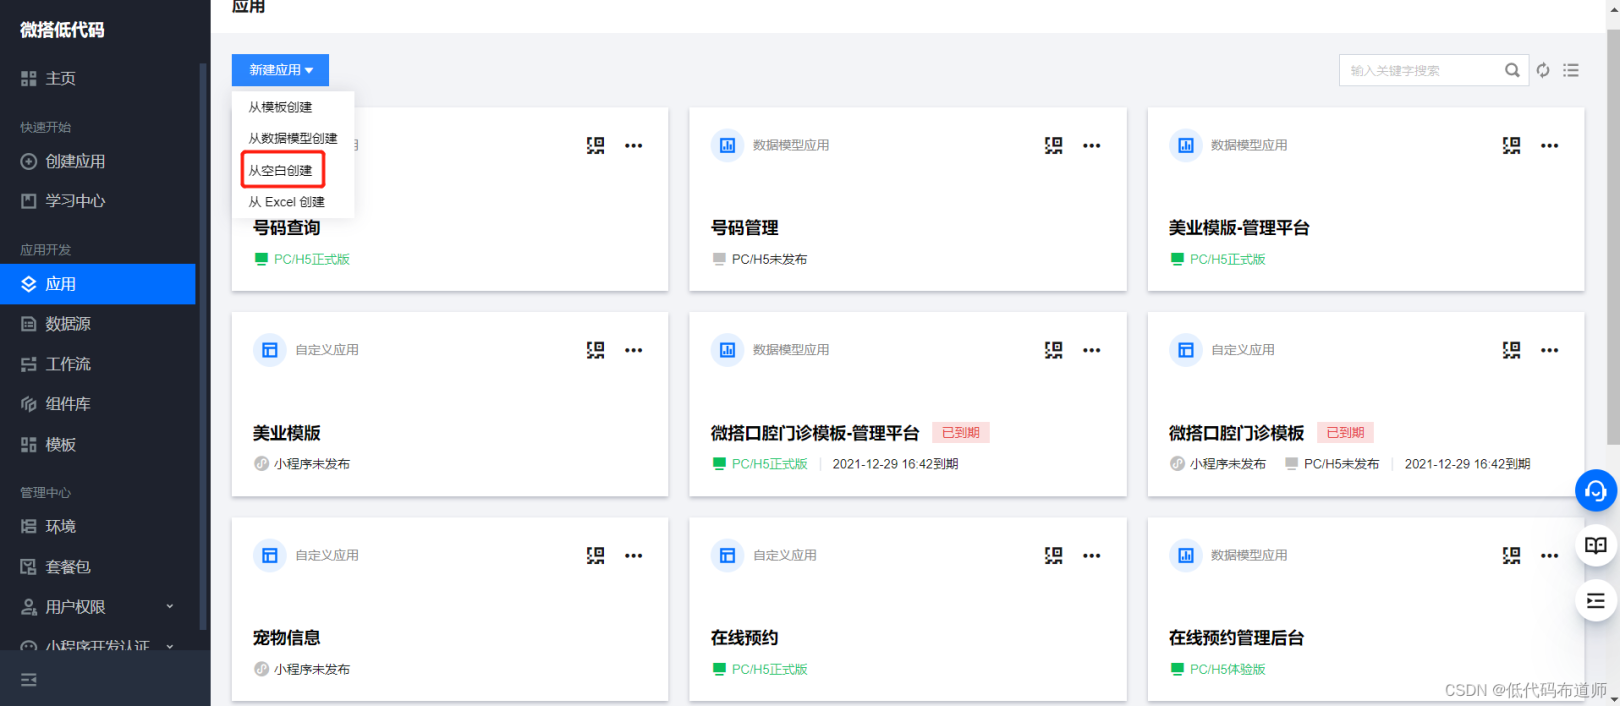Focus the keyword search input field
Viewport: 1620px width, 706px height.
click(x=1420, y=70)
